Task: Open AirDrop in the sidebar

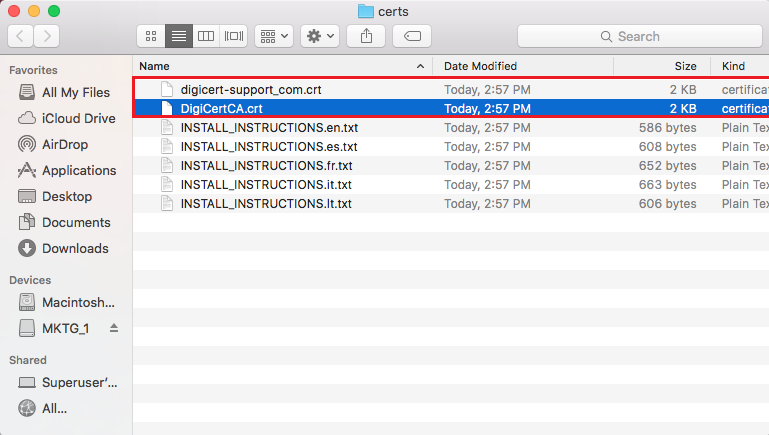Action: point(65,144)
